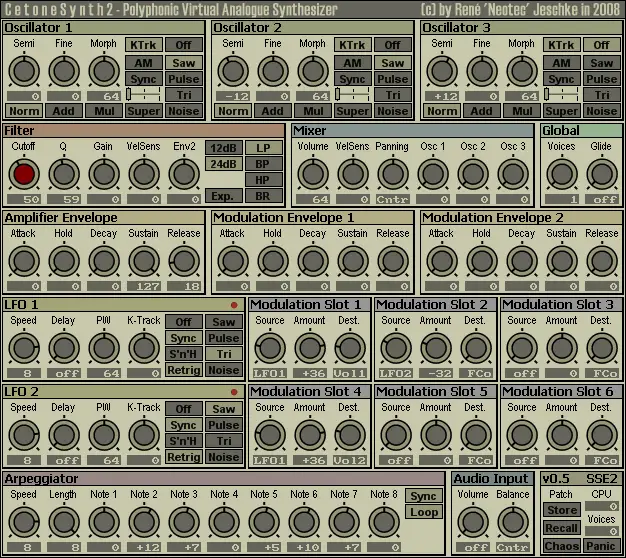626x558 pixels.
Task: Click Arpeggiator Length knob
Action: tap(64, 522)
